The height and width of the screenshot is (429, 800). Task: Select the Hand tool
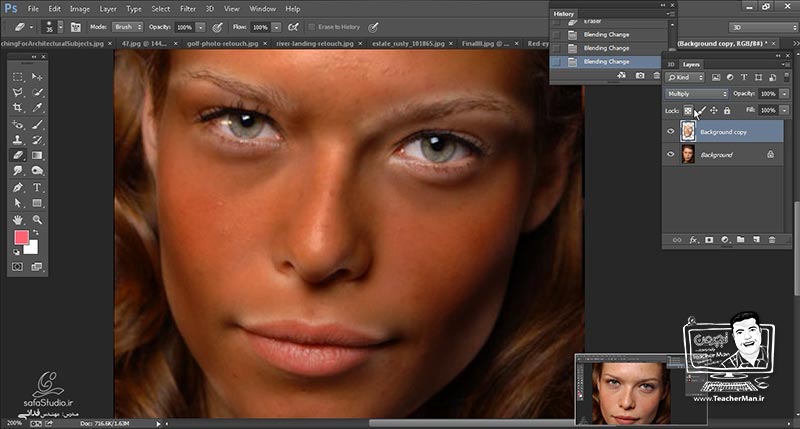(18, 219)
